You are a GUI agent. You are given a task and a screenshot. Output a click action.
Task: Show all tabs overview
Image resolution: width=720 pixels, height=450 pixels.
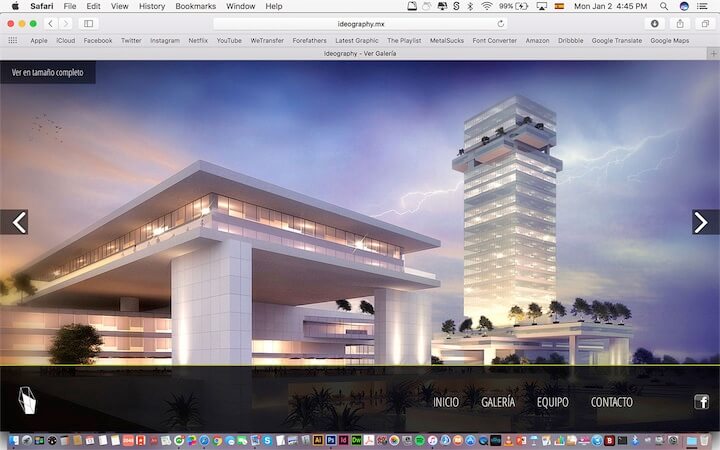pos(704,23)
